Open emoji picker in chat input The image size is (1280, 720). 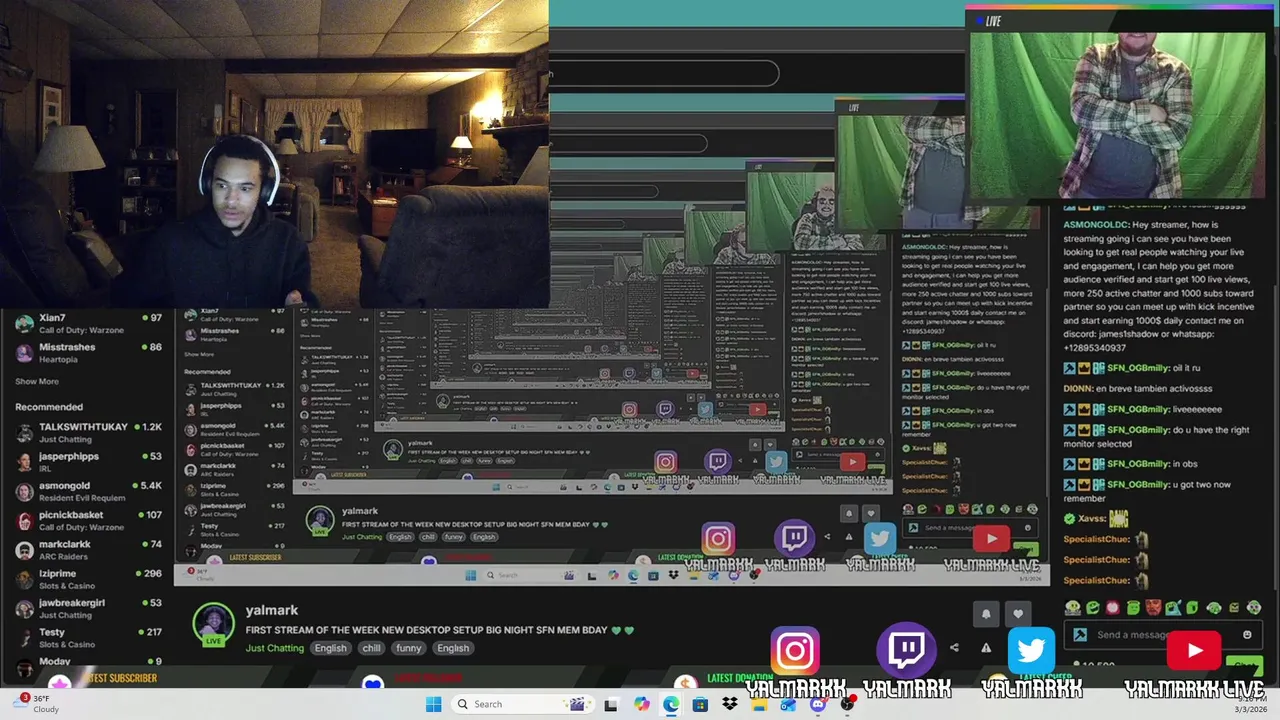pyautogui.click(x=1247, y=634)
